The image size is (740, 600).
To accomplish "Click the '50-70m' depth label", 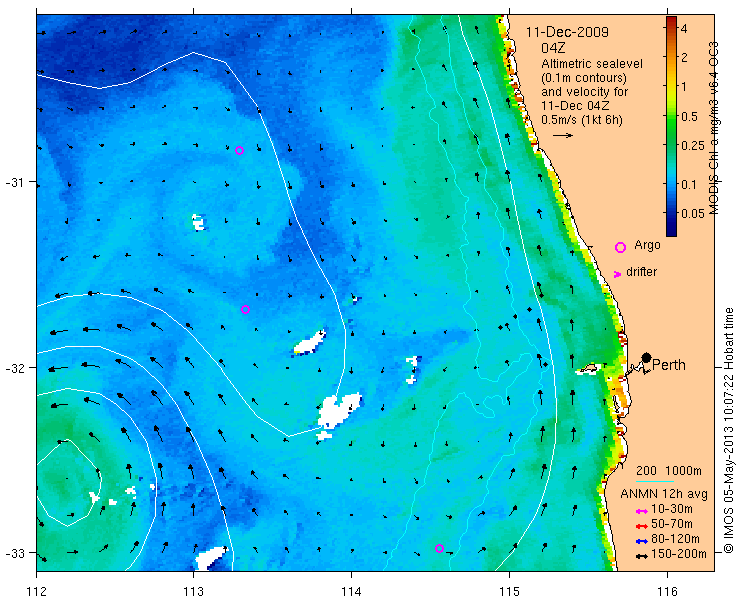I will (672, 524).
